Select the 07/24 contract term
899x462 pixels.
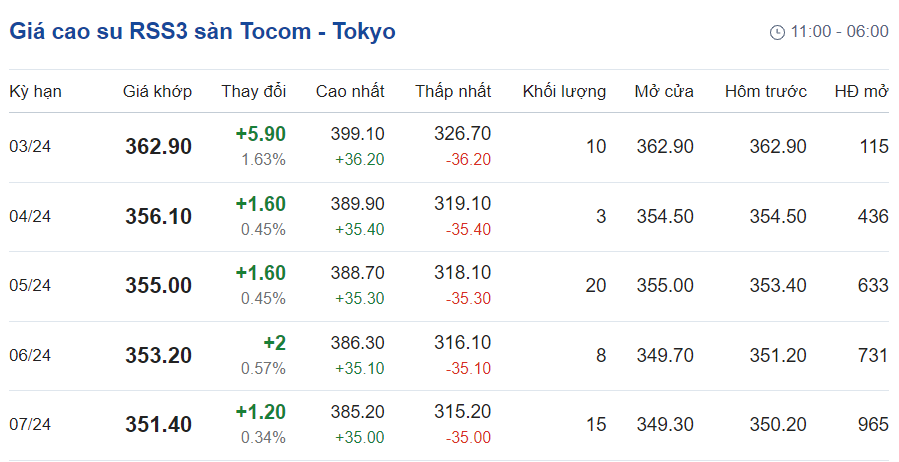[30, 425]
